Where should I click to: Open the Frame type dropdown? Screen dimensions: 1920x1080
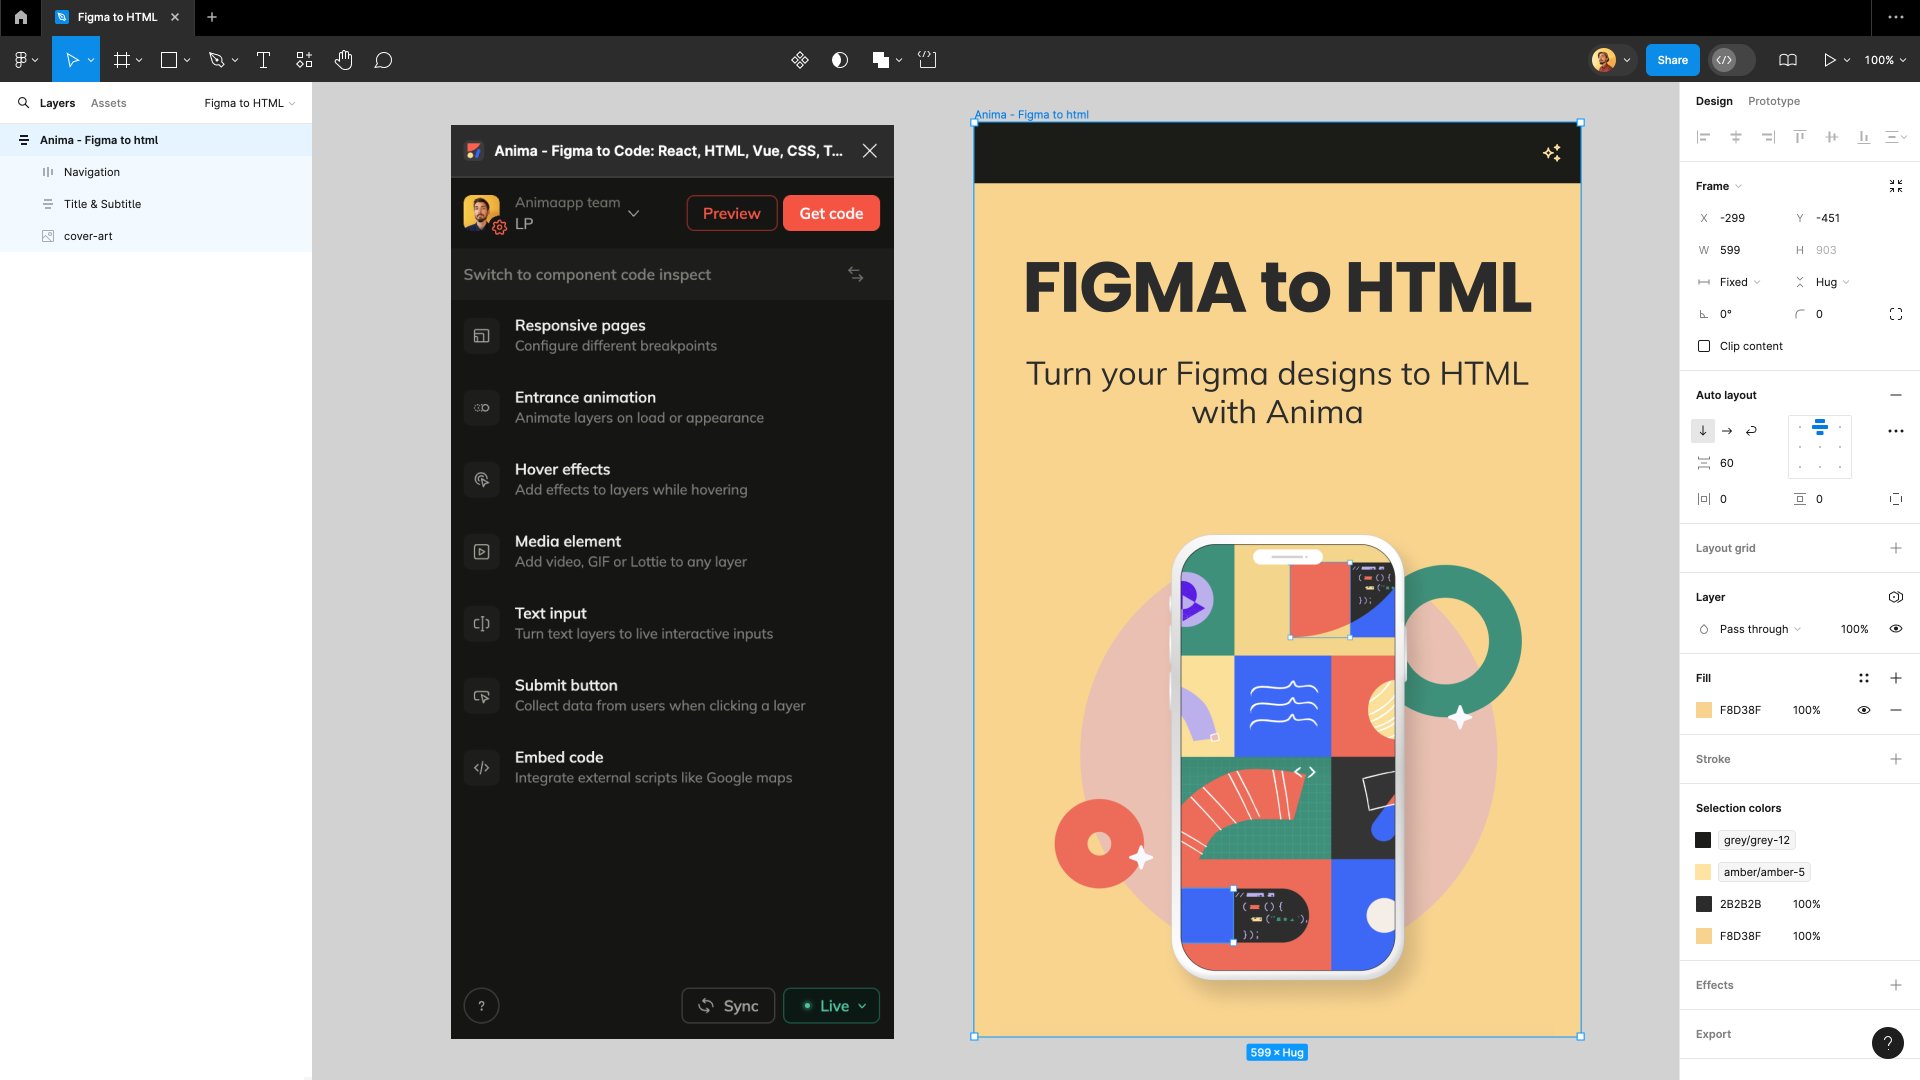click(1719, 186)
